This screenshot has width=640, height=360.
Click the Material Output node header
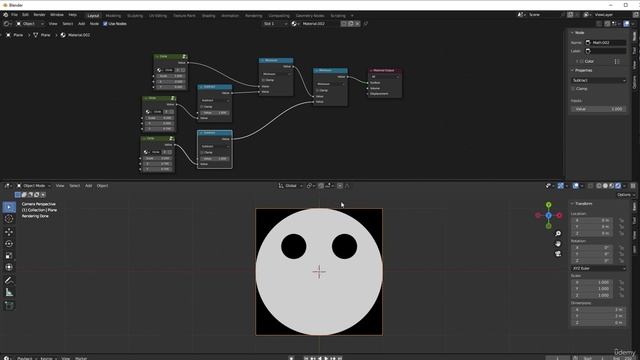coord(385,71)
